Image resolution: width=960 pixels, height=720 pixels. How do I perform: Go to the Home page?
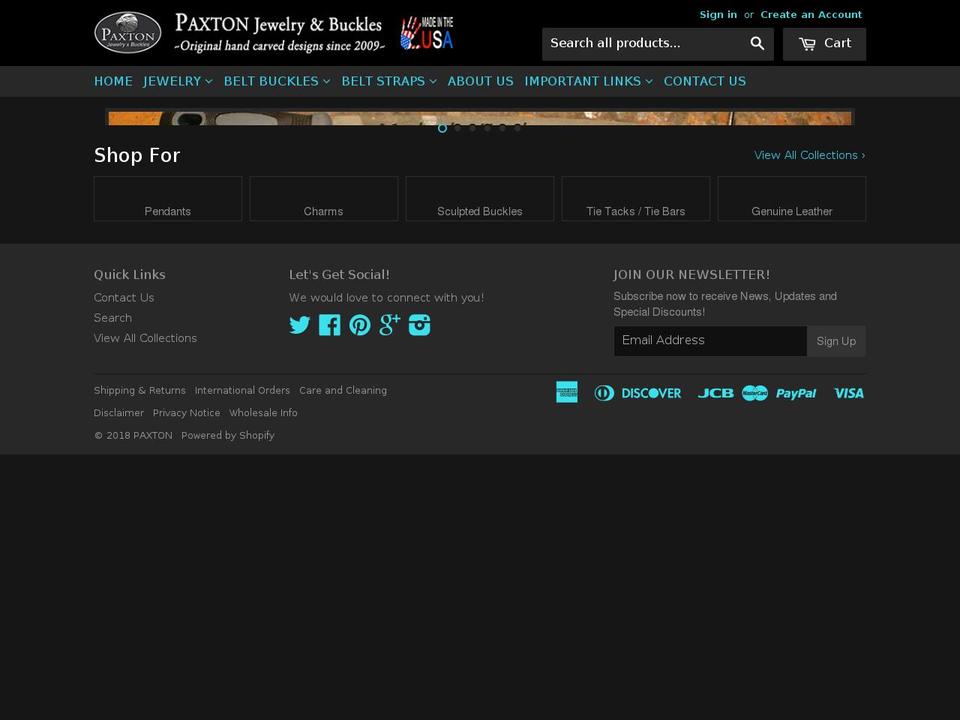113,81
